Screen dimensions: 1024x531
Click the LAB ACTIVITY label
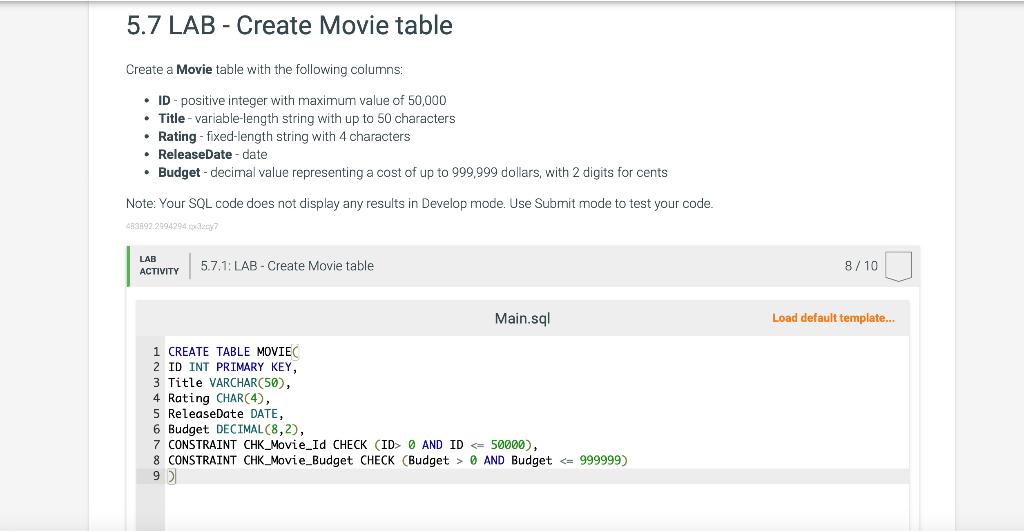(159, 265)
